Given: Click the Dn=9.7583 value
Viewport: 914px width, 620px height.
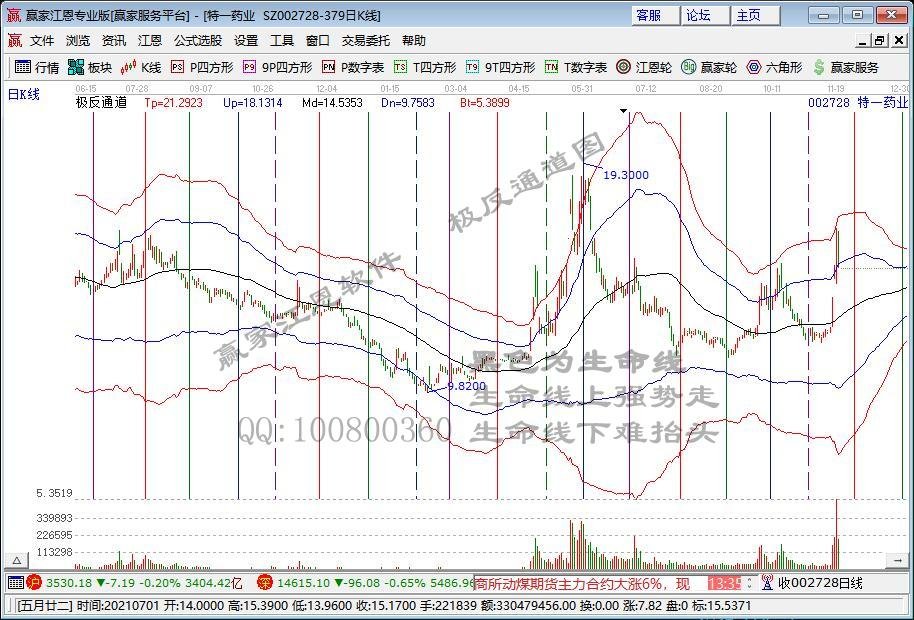Looking at the screenshot, I should tap(408, 103).
